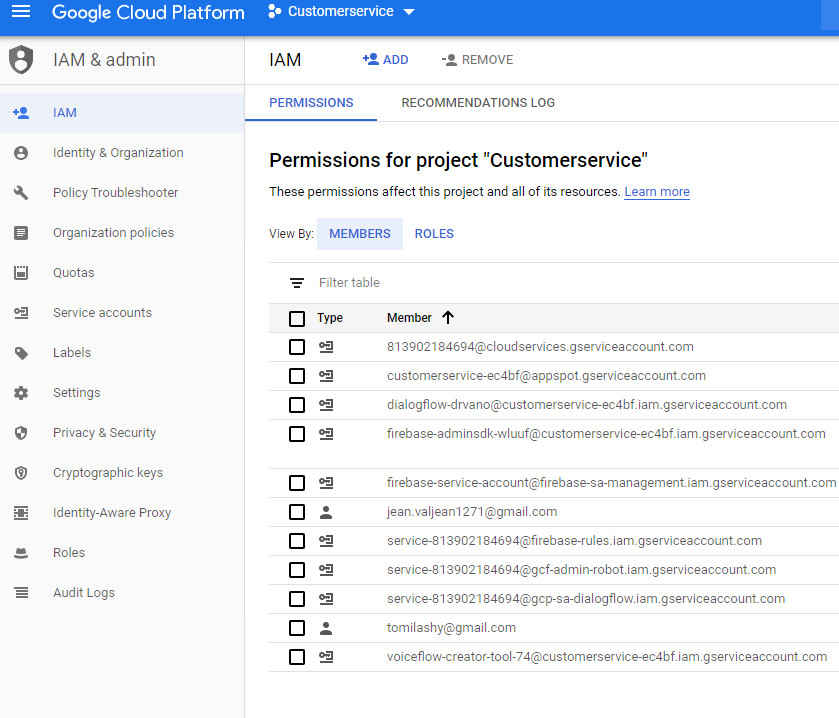
Task: Click the Quotas sidebar icon
Action: (21, 273)
